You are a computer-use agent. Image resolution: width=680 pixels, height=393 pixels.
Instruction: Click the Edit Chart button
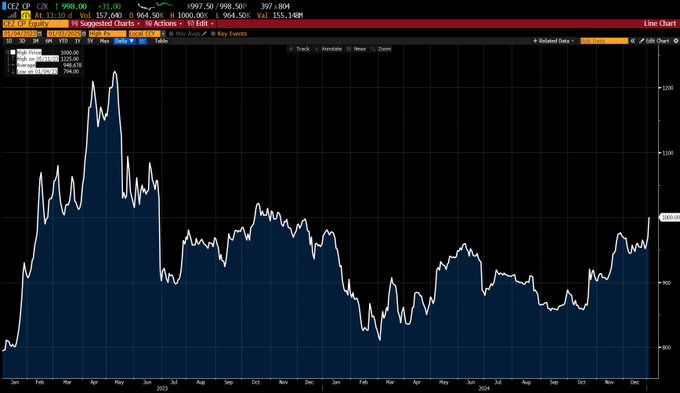(x=654, y=41)
